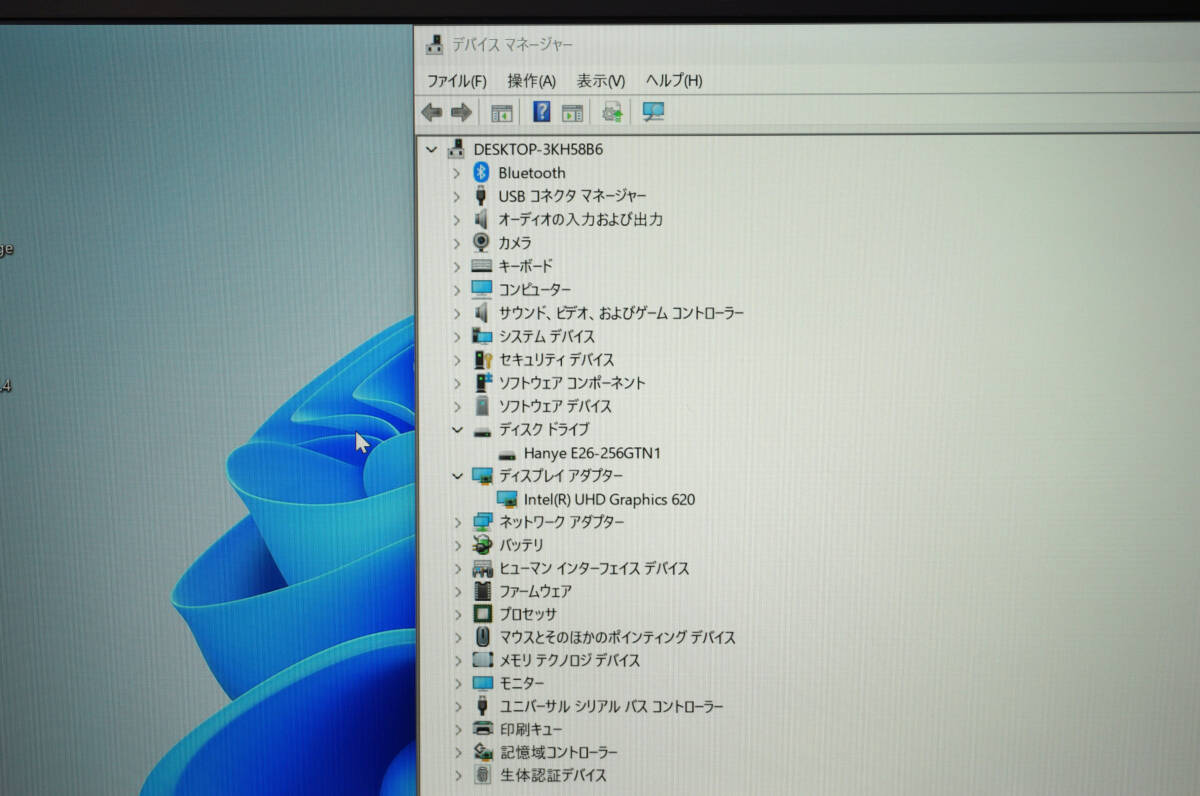Click the Forward arrow toolbar icon

tap(461, 113)
